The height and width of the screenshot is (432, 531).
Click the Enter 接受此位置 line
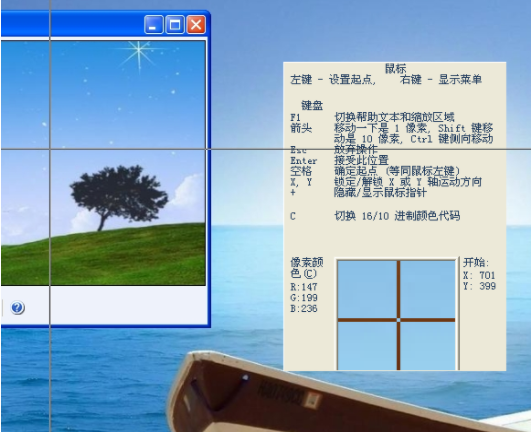pyautogui.click(x=339, y=160)
